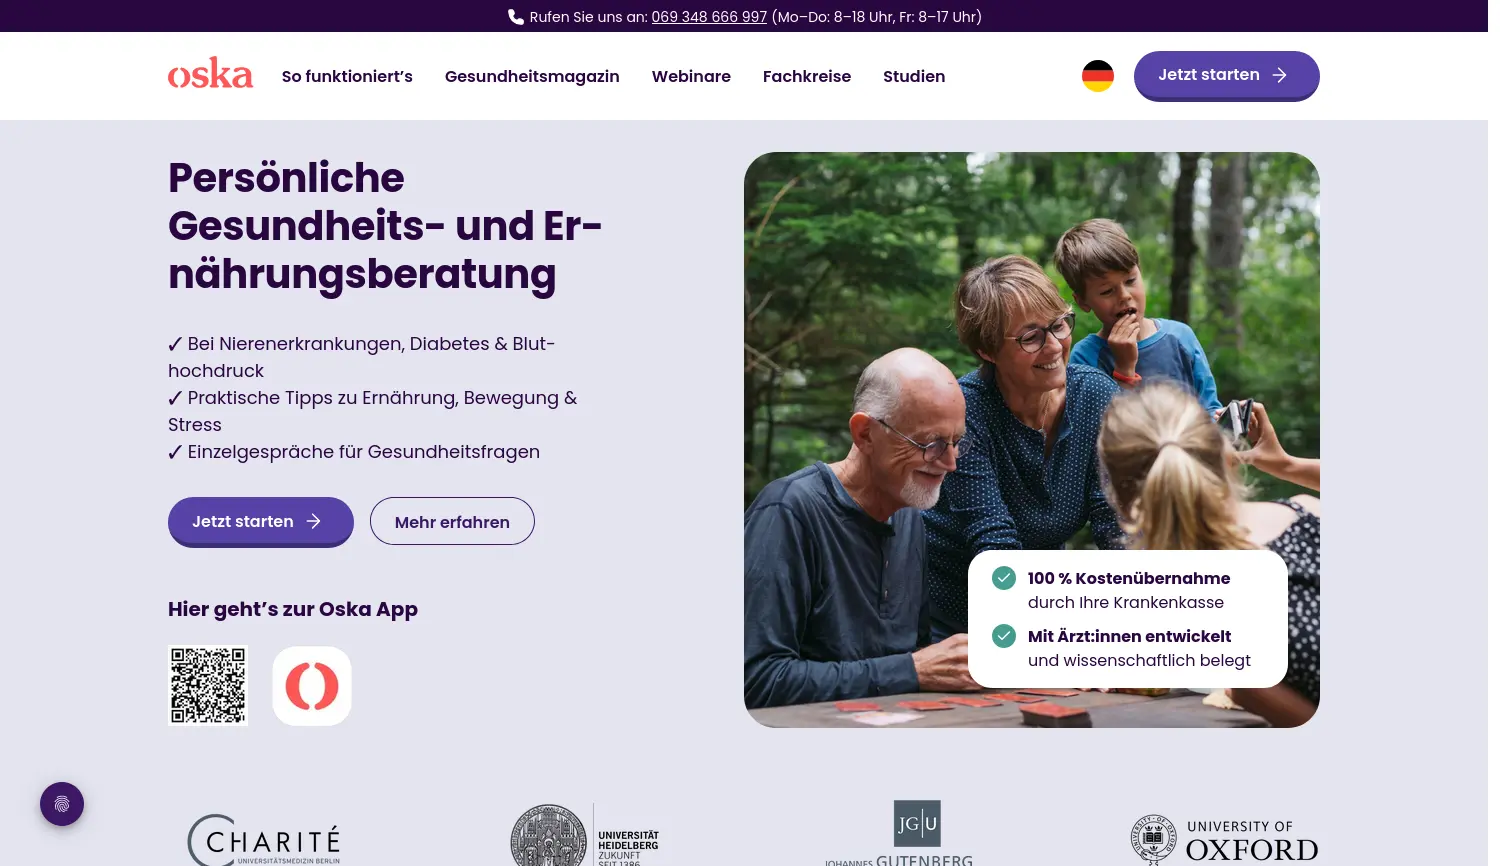Screen dimensions: 1500x866
Task: Go to the Webinare page
Action: click(691, 76)
